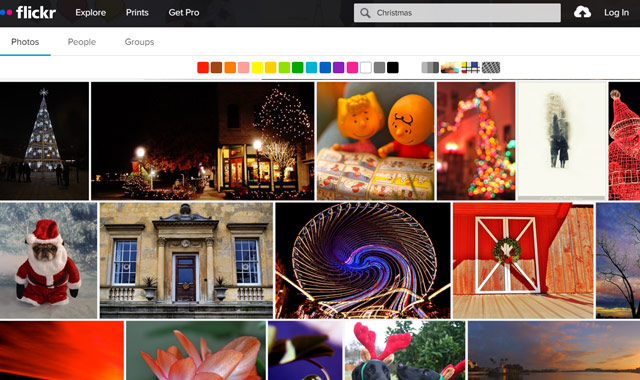Select the pattern style filter
Image resolution: width=640 pixels, height=380 pixels.
point(491,67)
